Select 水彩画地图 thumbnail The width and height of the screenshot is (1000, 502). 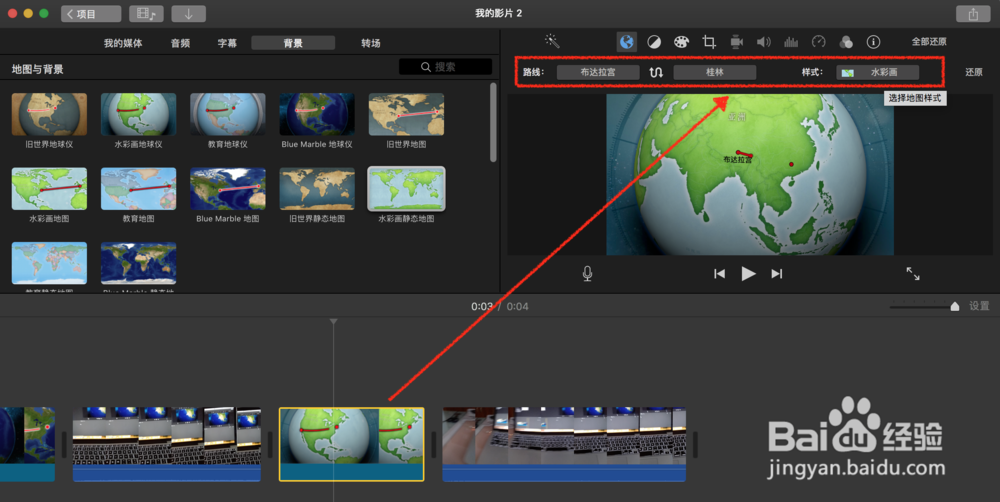coord(49,189)
